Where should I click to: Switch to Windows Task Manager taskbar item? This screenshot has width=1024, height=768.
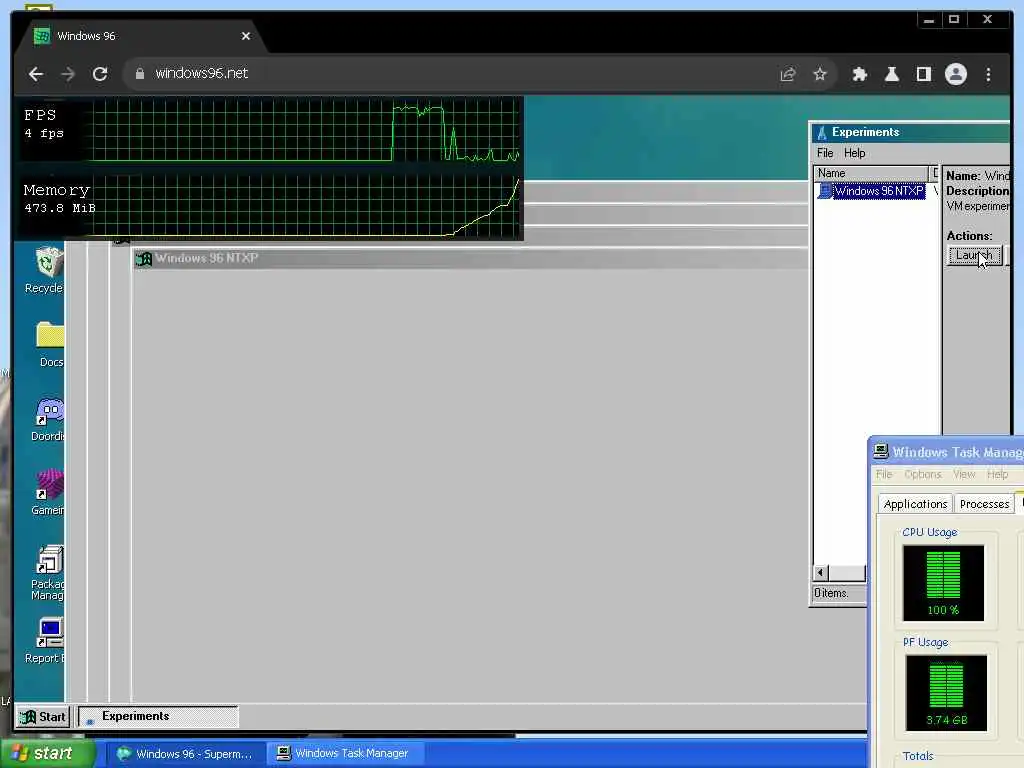click(x=345, y=754)
